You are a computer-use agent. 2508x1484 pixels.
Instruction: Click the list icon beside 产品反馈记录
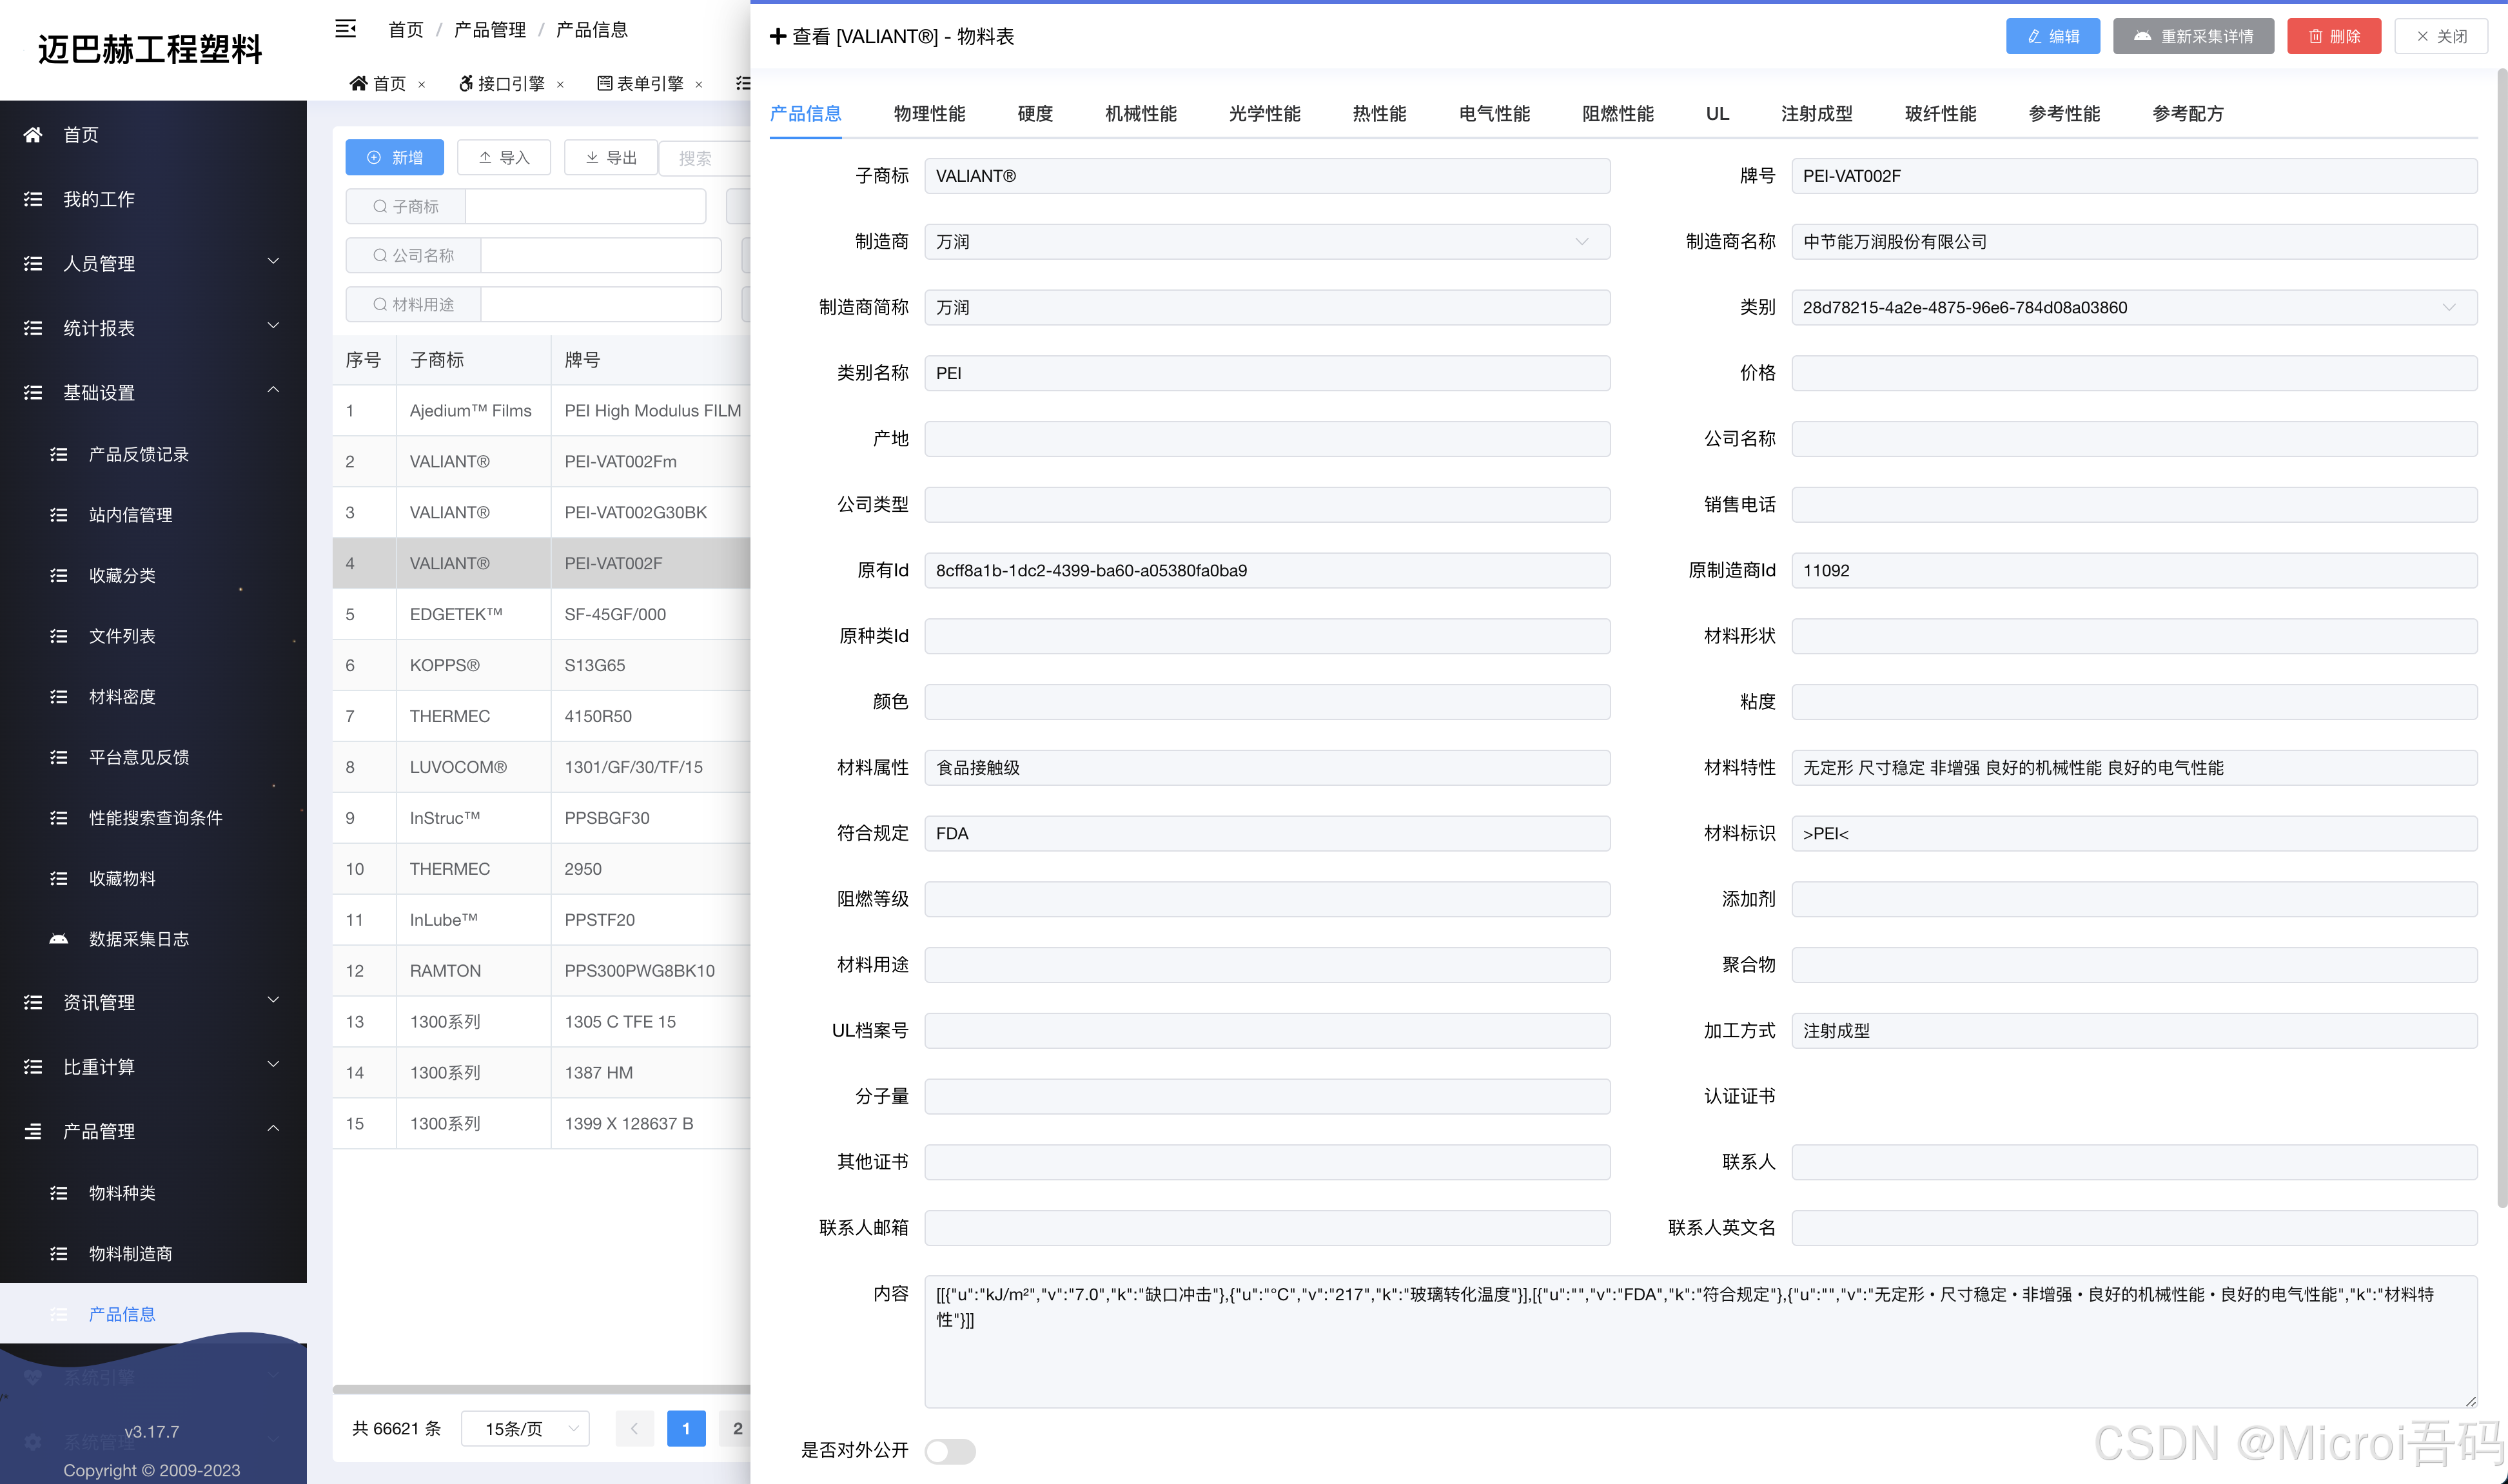[59, 454]
